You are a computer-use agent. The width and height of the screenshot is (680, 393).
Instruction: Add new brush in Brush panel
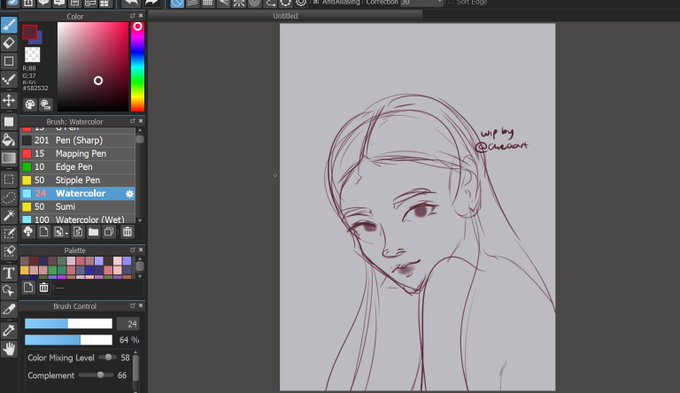tap(44, 232)
